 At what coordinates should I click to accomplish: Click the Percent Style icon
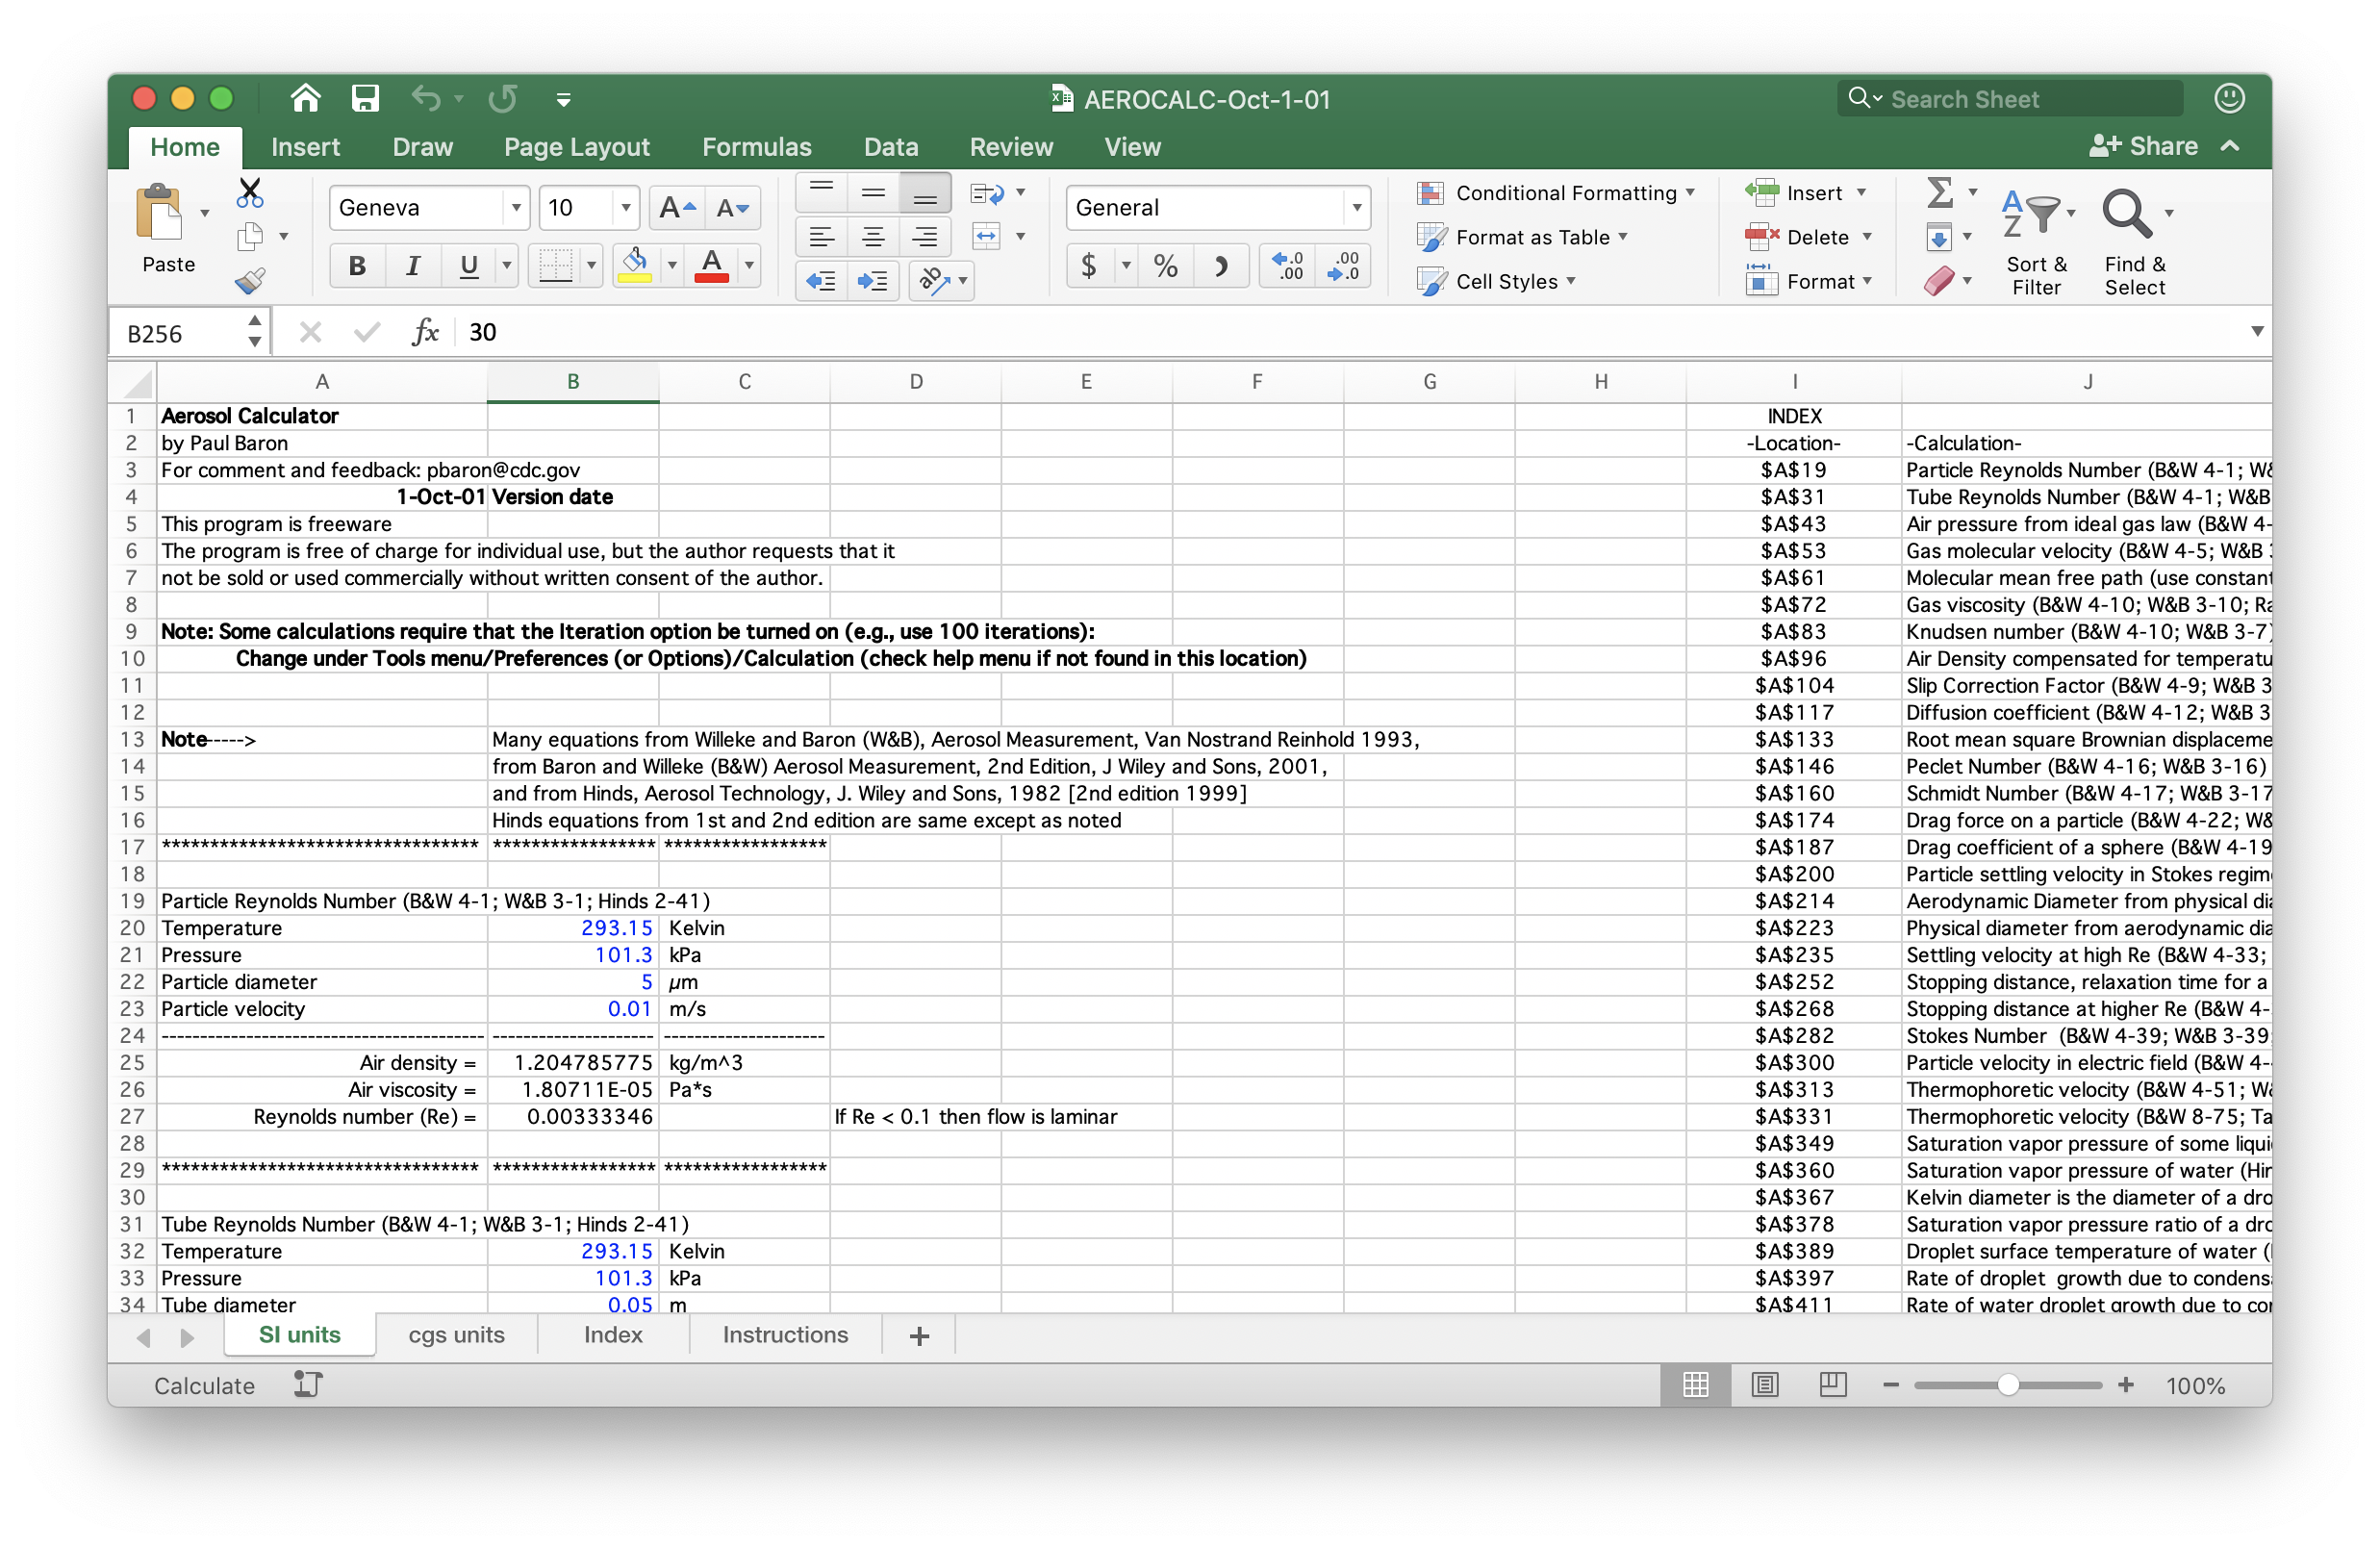coord(1165,266)
